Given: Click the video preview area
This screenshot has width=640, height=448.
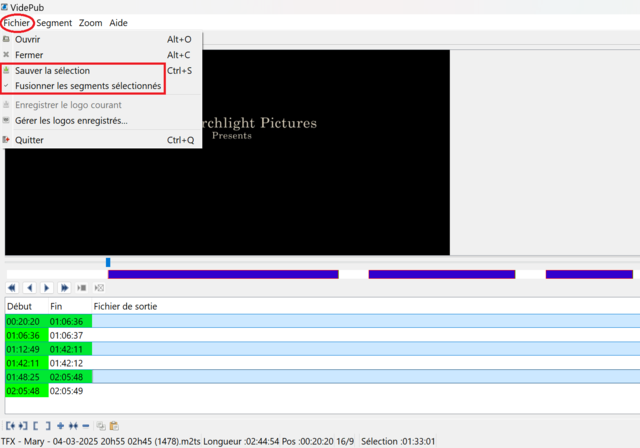Looking at the screenshot, I should 227,153.
